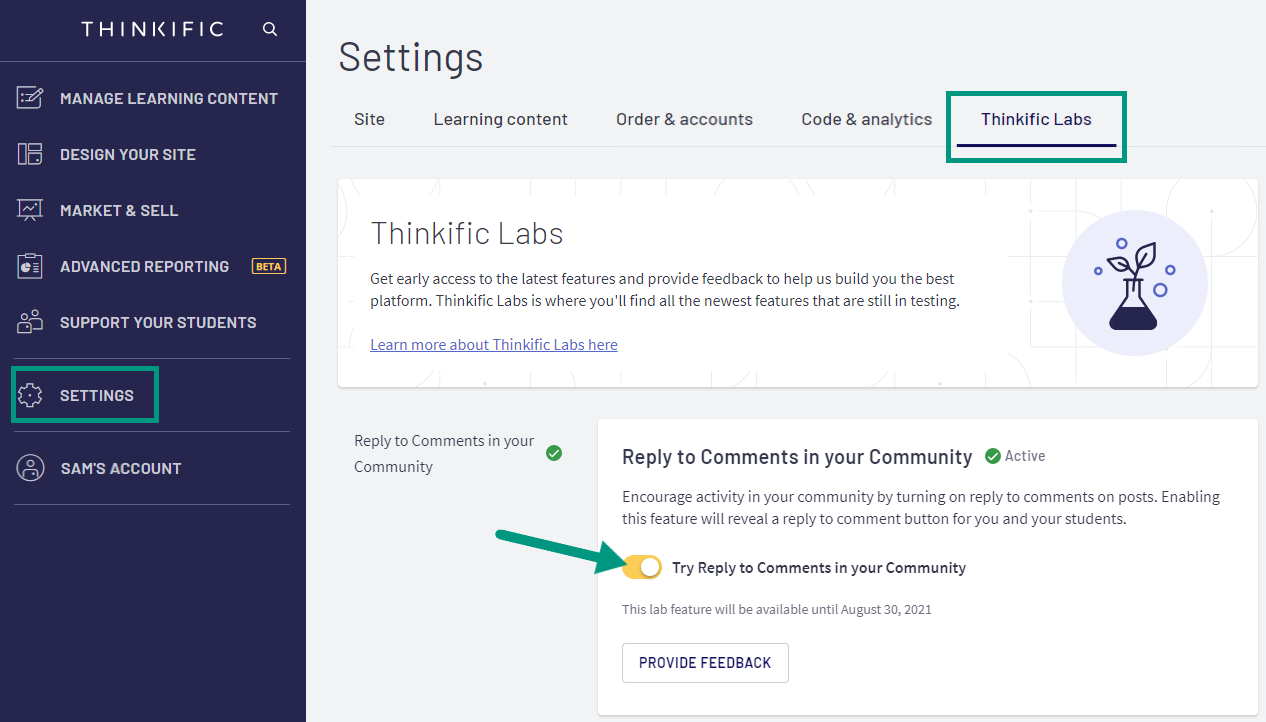Click the Thinkific Labs banner heading
Viewport: 1266px width, 722px height.
point(467,233)
